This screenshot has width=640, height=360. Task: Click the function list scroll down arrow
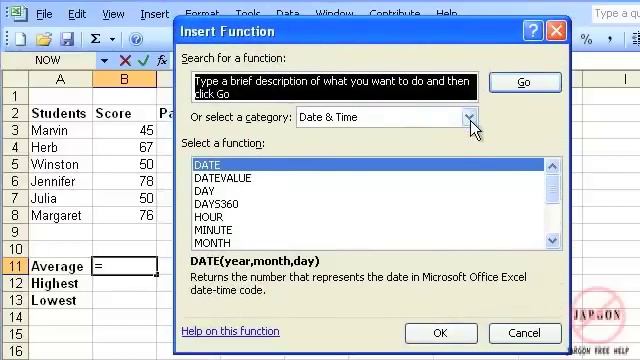point(553,240)
